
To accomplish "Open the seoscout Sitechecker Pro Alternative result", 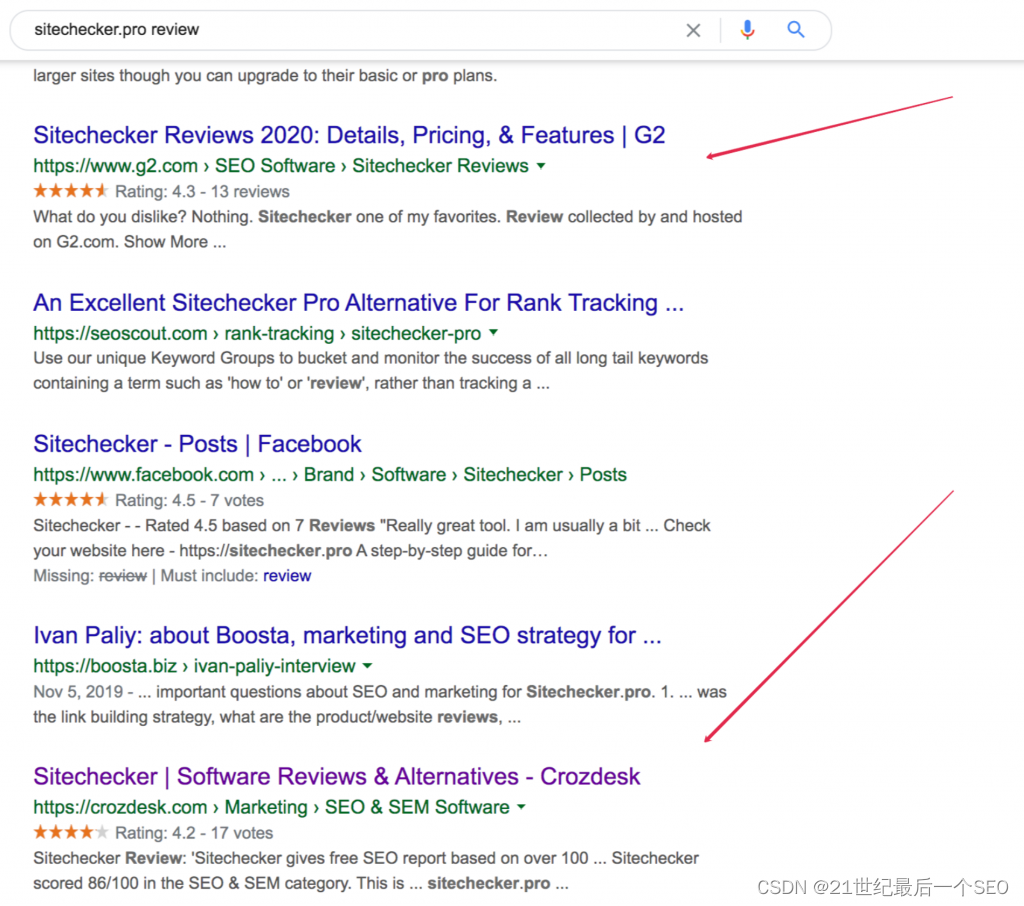I will click(x=359, y=302).
